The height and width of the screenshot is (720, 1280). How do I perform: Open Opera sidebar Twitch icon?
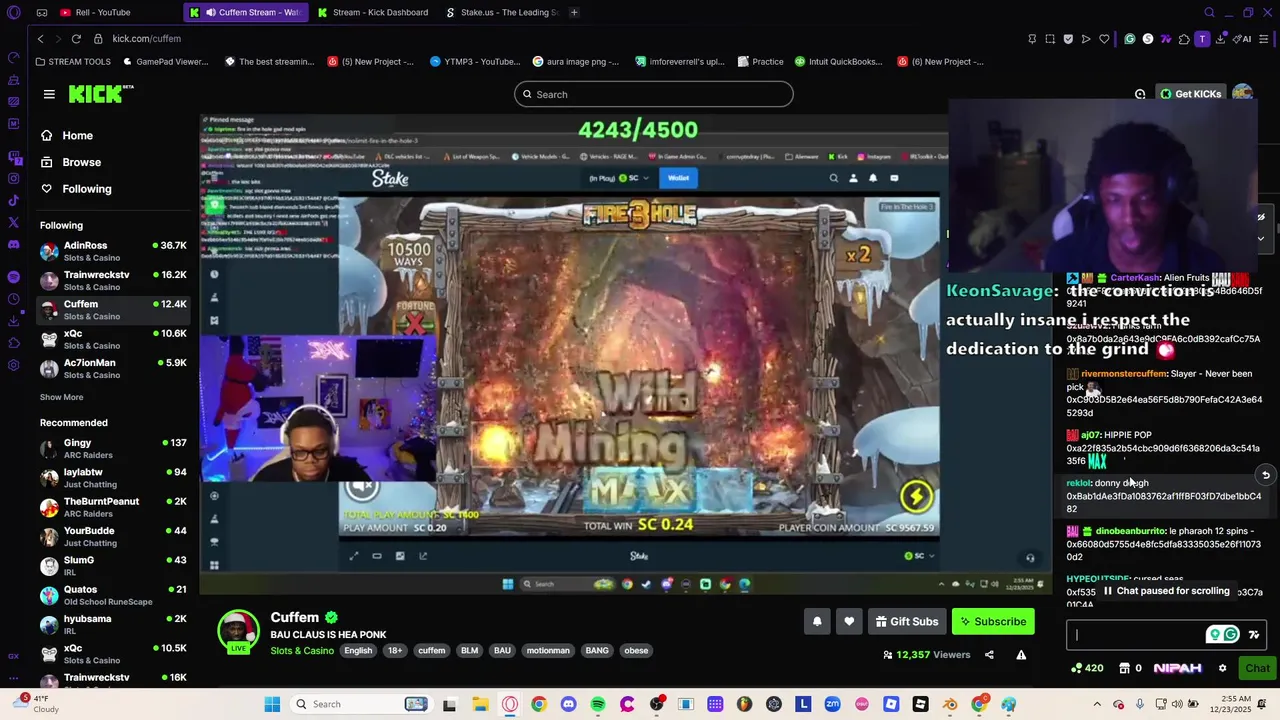pyautogui.click(x=13, y=157)
